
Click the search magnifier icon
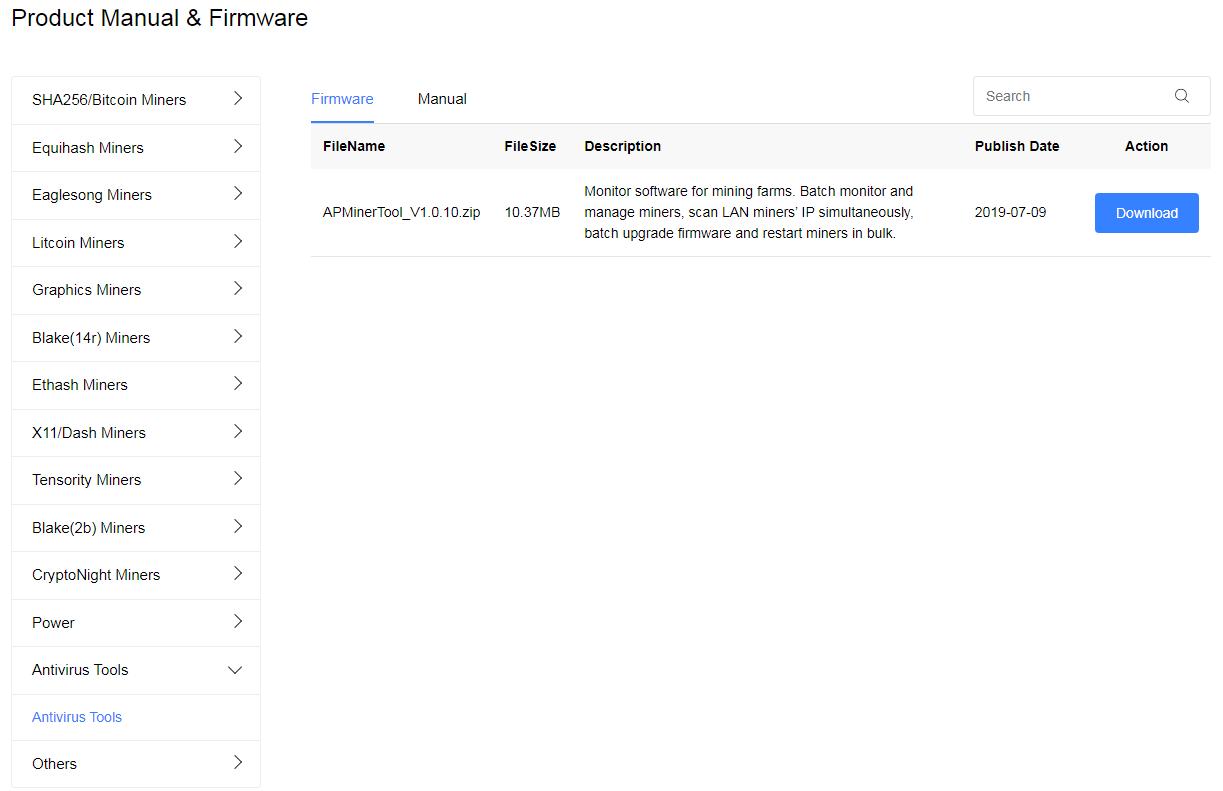coord(1181,96)
